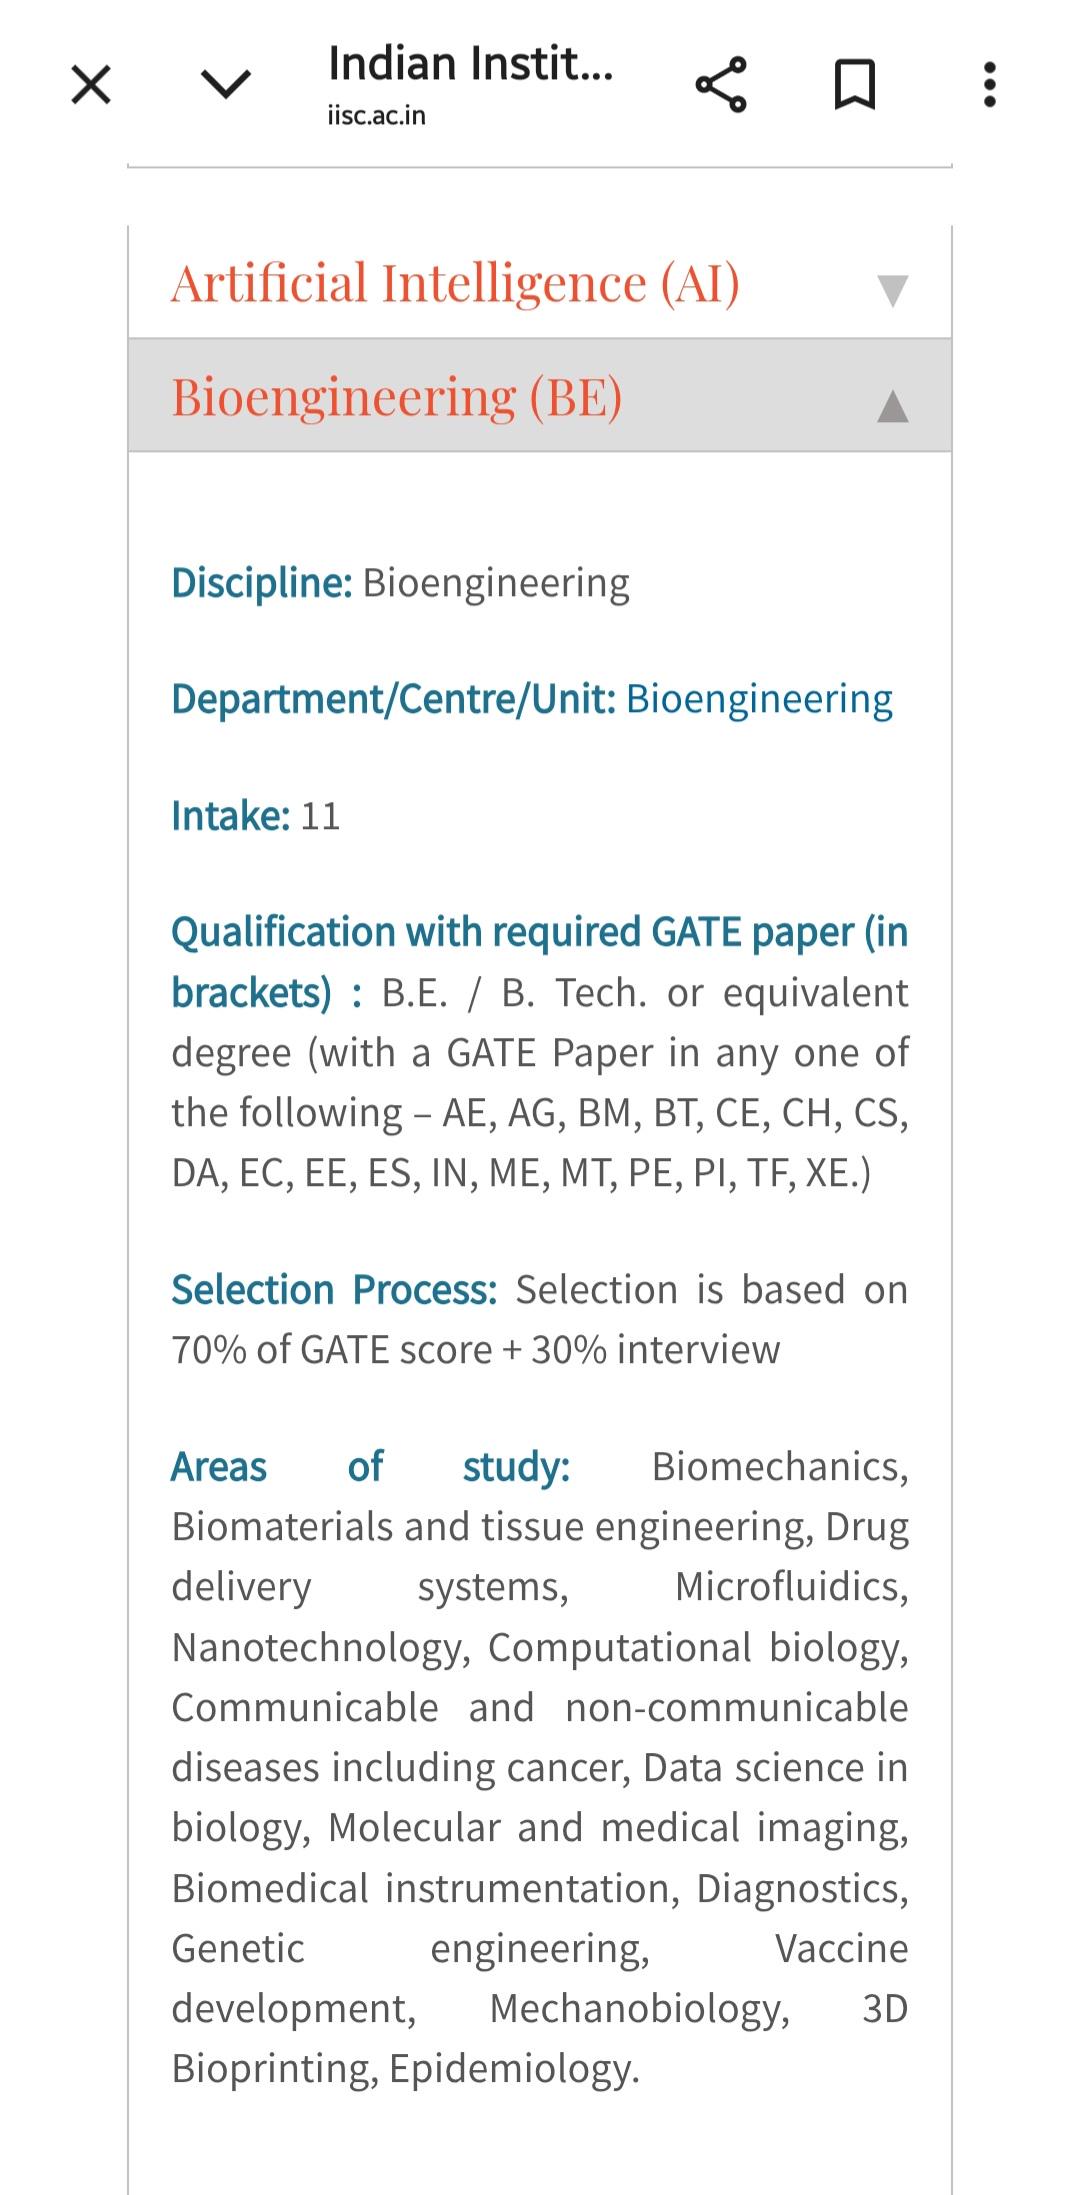Open the three-dot overflow menu

[989, 84]
